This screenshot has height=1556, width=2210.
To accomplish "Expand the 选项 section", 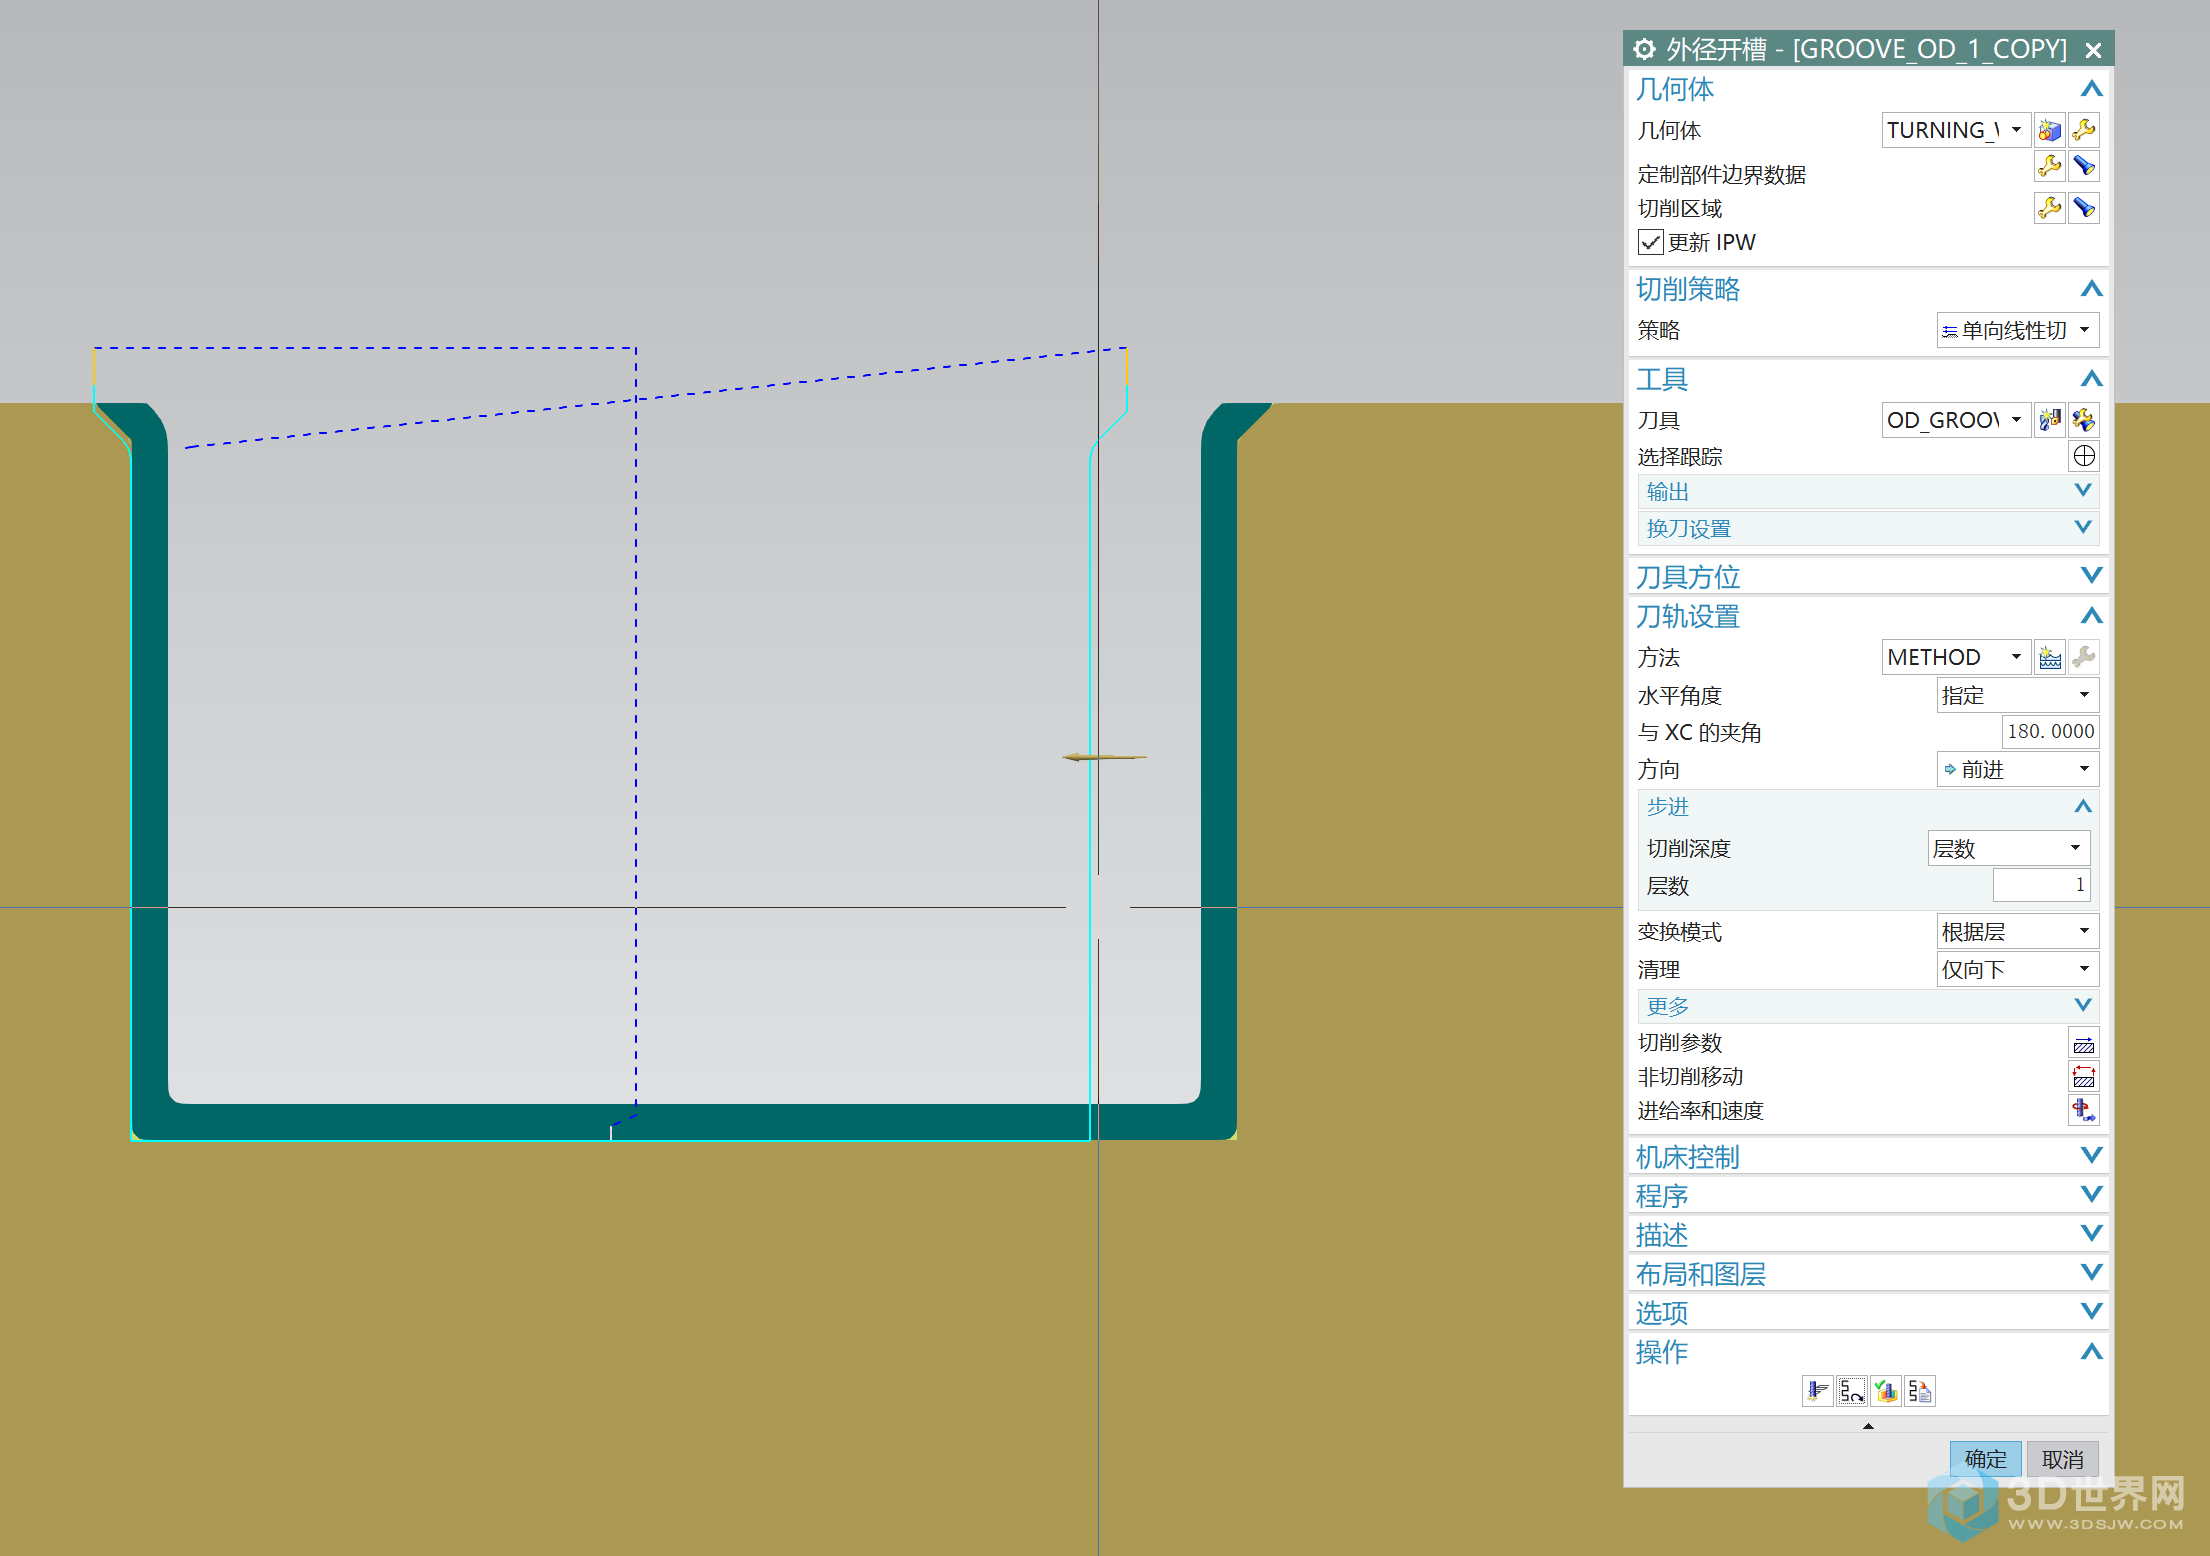I will click(2091, 1311).
